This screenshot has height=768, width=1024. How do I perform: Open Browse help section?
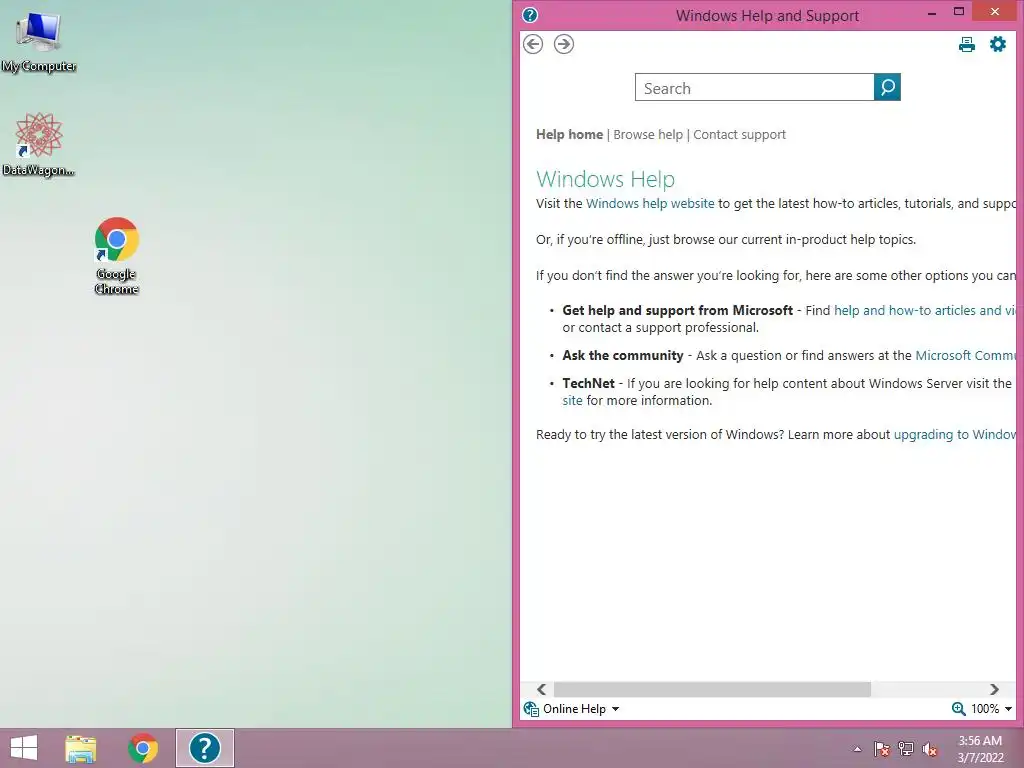click(x=648, y=135)
